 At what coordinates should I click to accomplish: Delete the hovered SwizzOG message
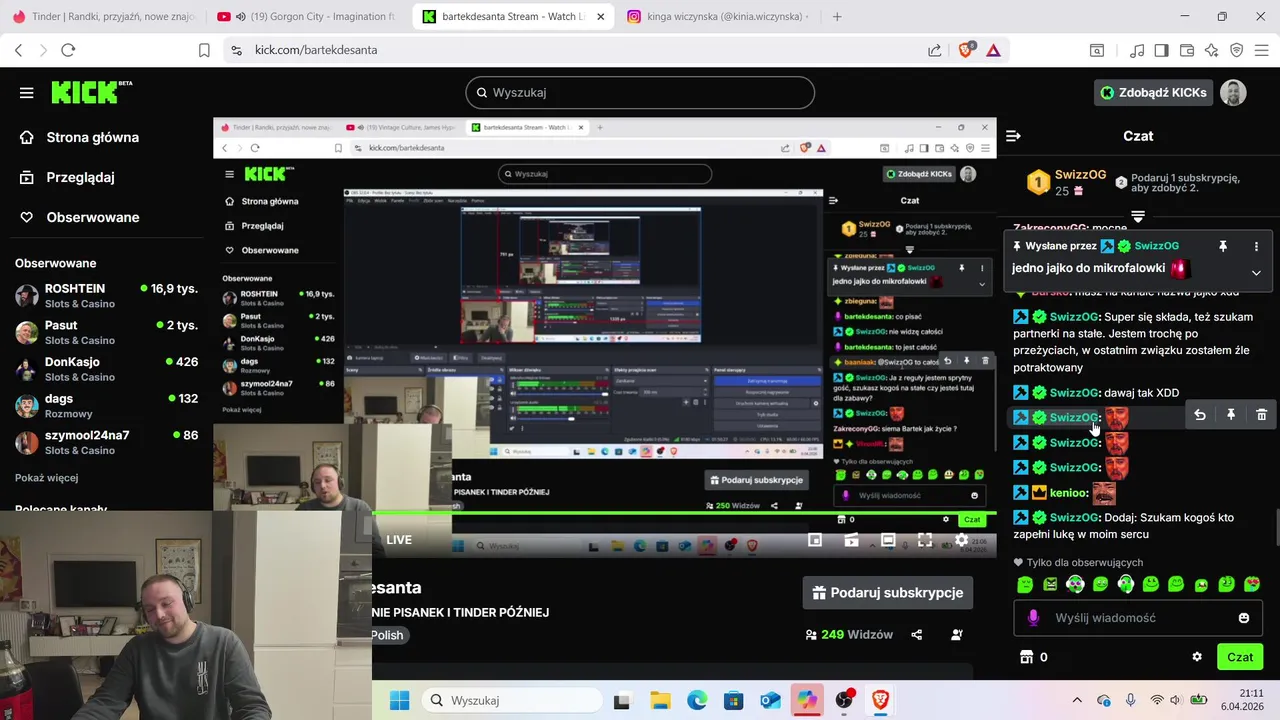point(1261,415)
